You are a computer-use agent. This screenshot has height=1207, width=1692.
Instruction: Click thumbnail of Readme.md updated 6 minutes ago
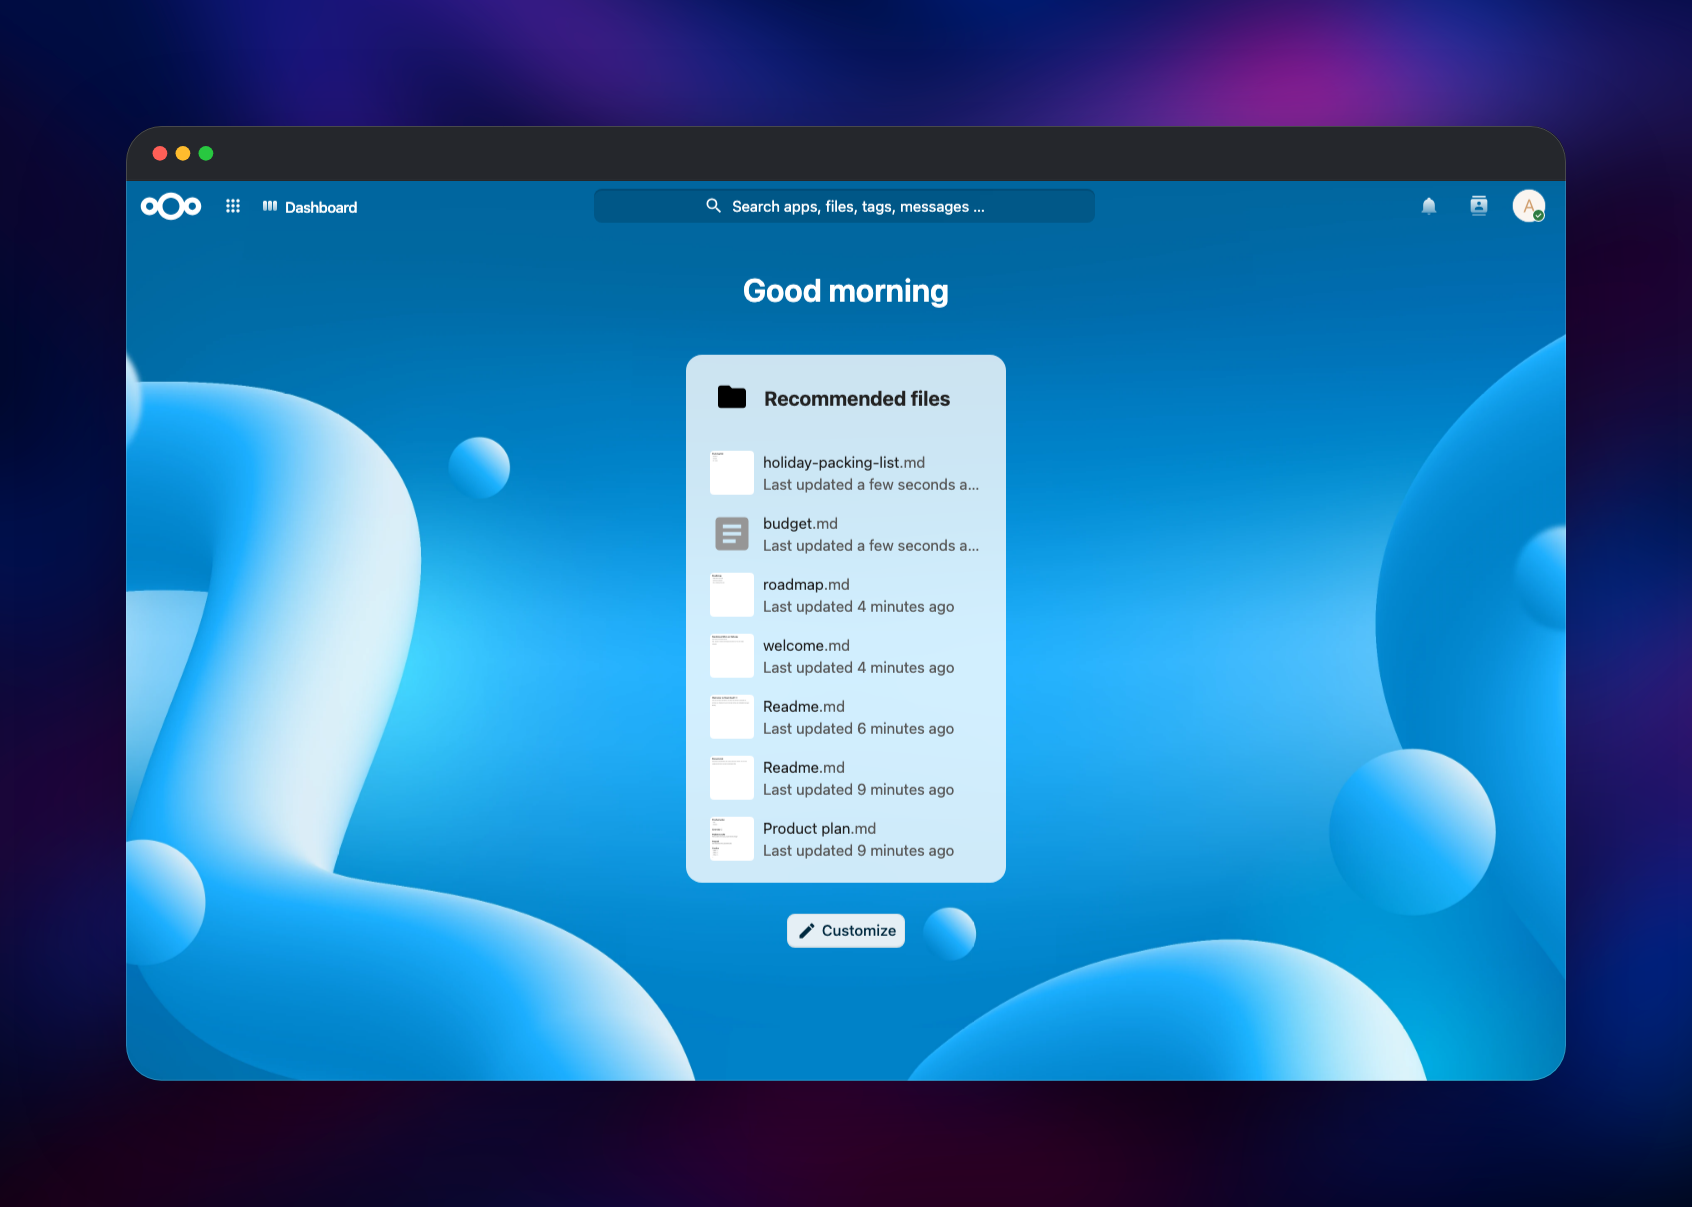click(x=732, y=717)
